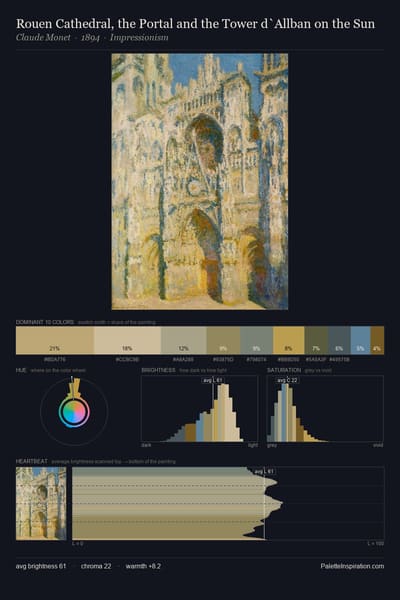Open the small painting thumbnail beside Heartbeat
The height and width of the screenshot is (600, 400).
(x=41, y=504)
